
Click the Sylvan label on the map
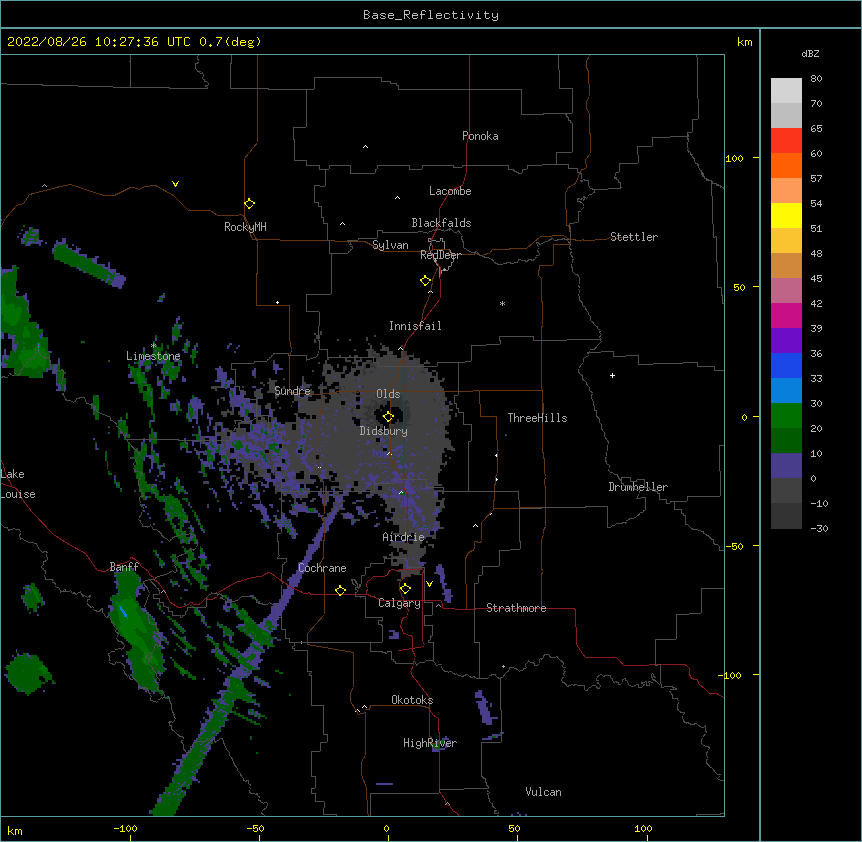point(390,245)
